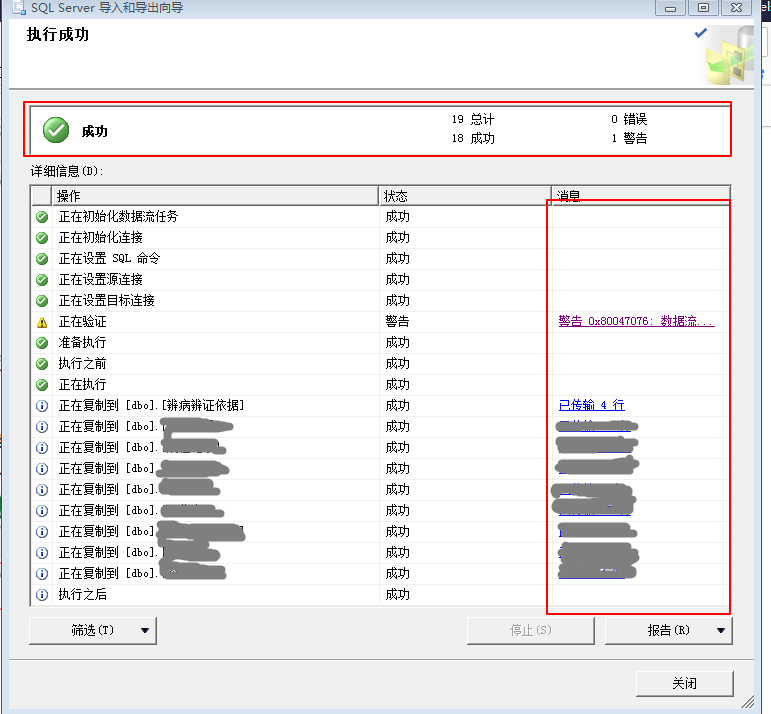
Task: Click the success icon on 正在初始化数据流任务 row
Action: [42, 217]
